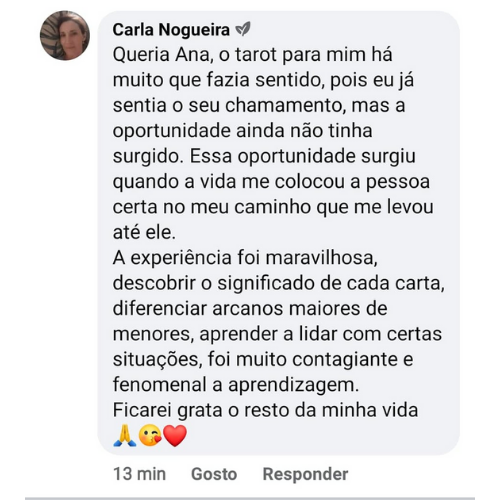Like the comment with Gosto
Screen dimensions: 500x500
coord(214,474)
